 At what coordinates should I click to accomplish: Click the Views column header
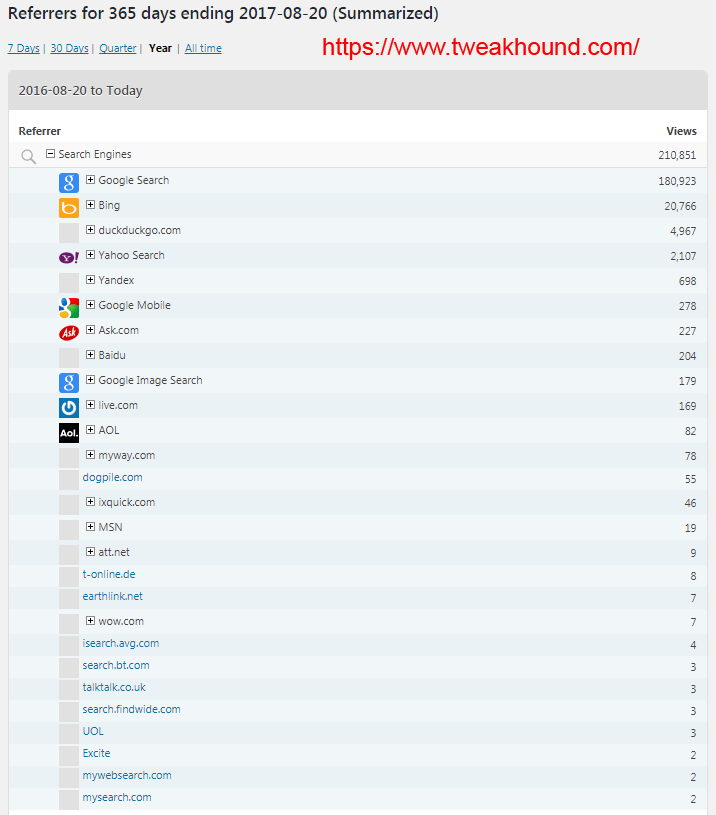tap(681, 131)
